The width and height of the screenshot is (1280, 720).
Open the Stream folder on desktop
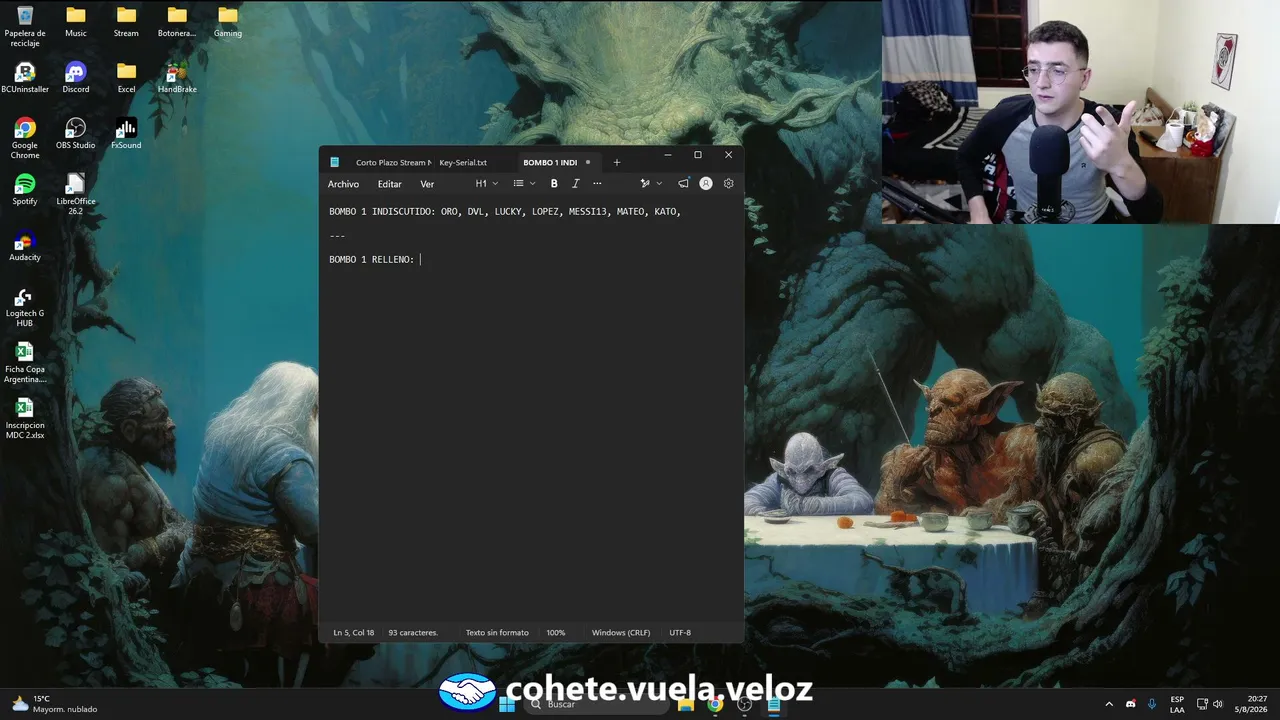pyautogui.click(x=126, y=21)
